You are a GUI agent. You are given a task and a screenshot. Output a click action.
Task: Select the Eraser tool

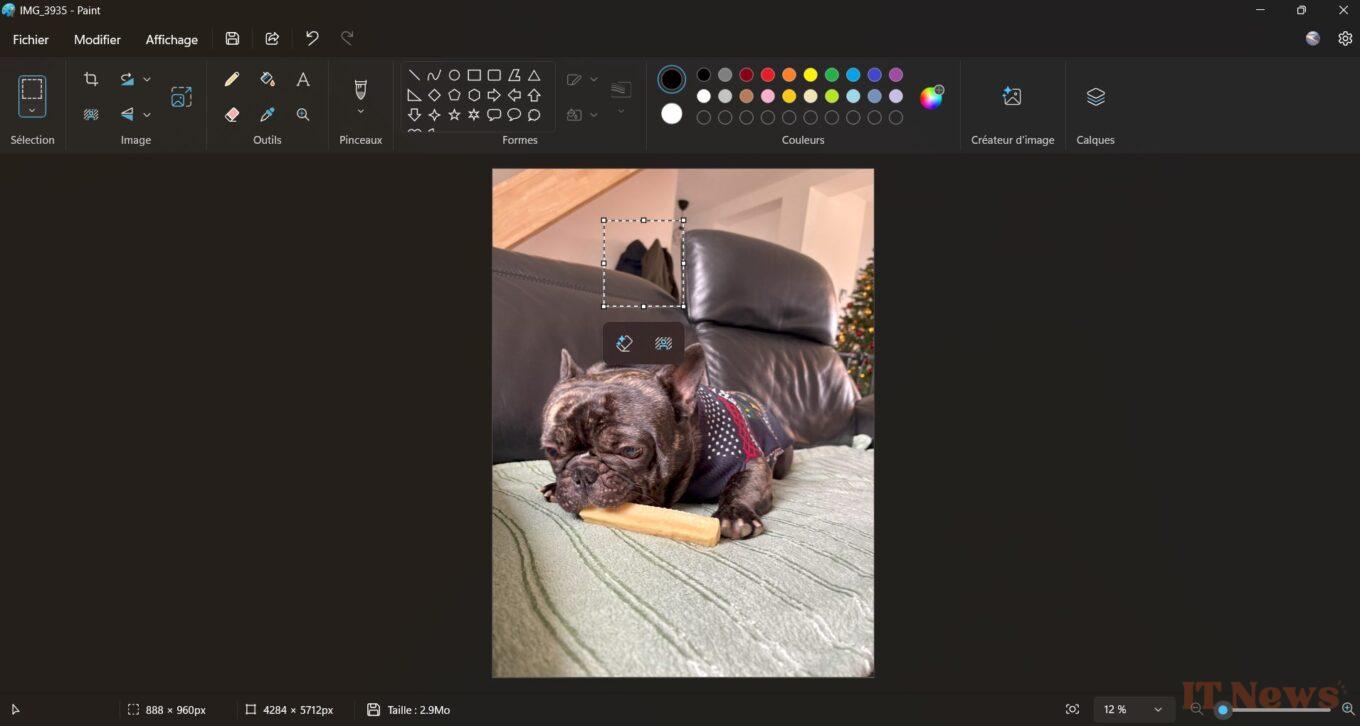(232, 115)
